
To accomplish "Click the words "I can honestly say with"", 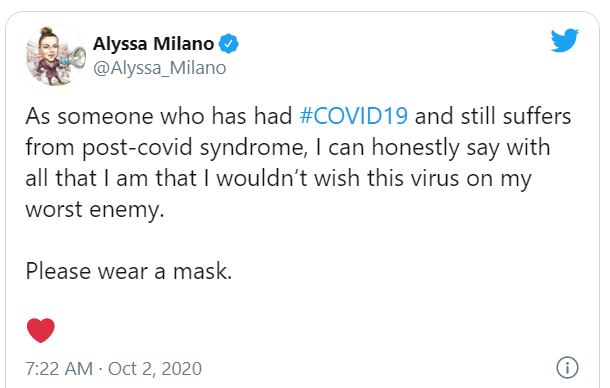I will pyautogui.click(x=434, y=148).
